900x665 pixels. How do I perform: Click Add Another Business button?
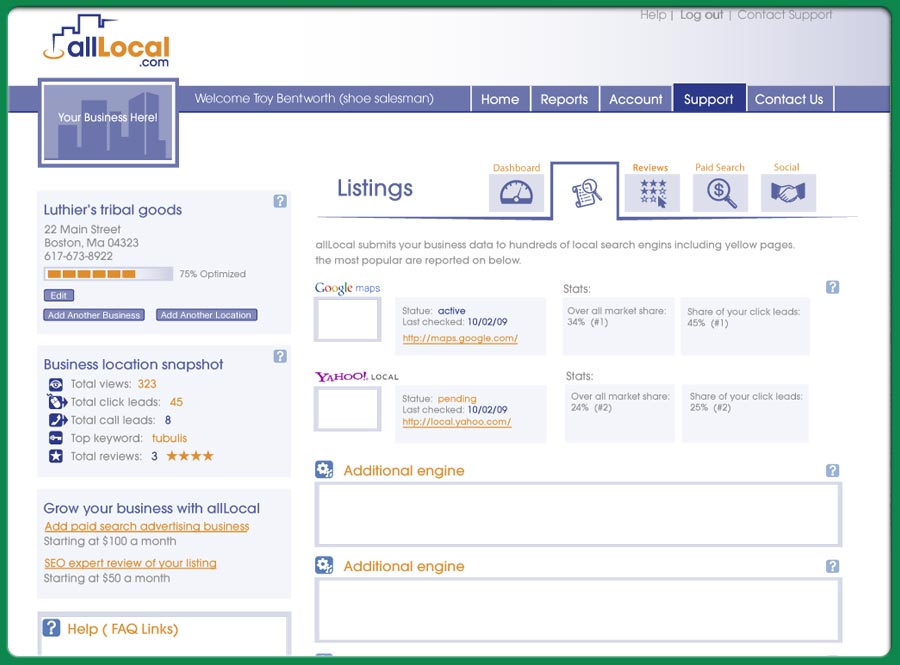[94, 315]
